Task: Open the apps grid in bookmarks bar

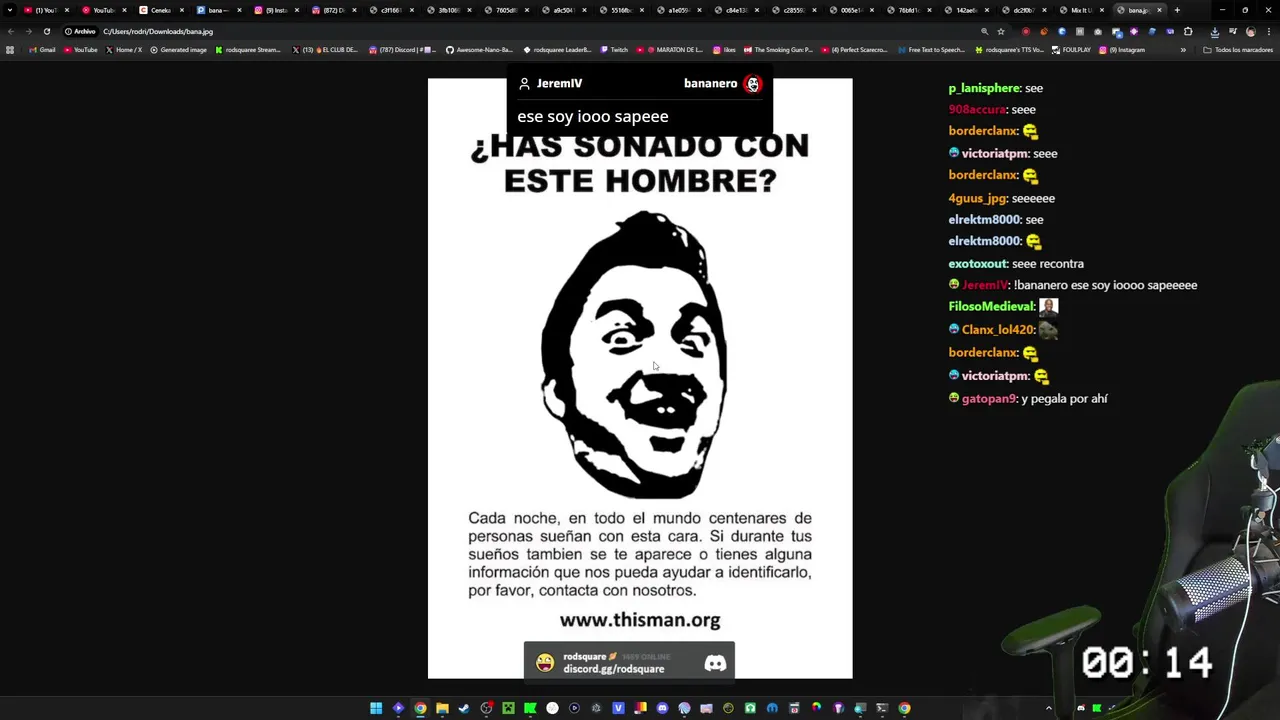Action: click(10, 49)
